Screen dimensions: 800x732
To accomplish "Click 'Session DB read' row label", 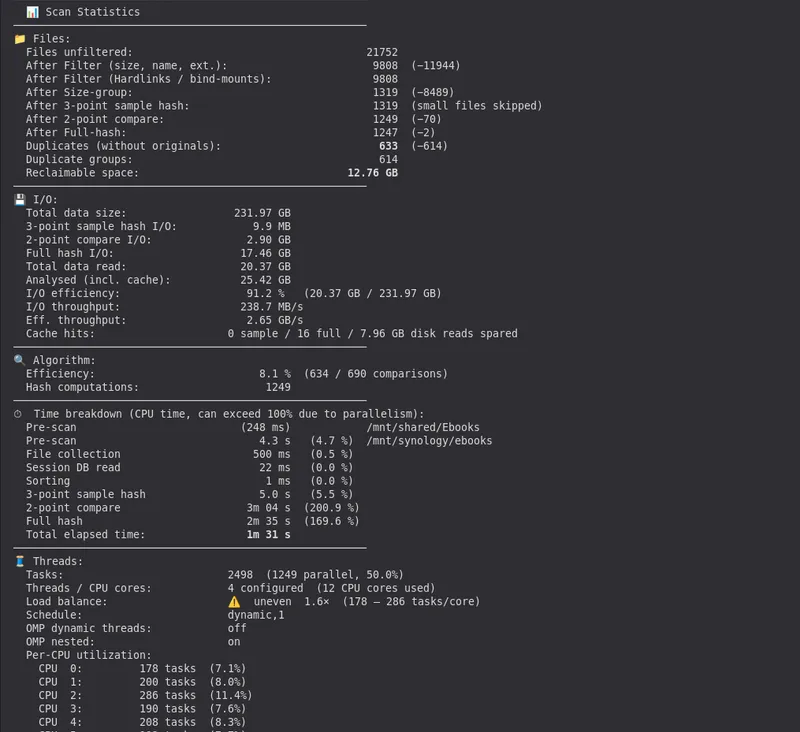I will tap(73, 467).
